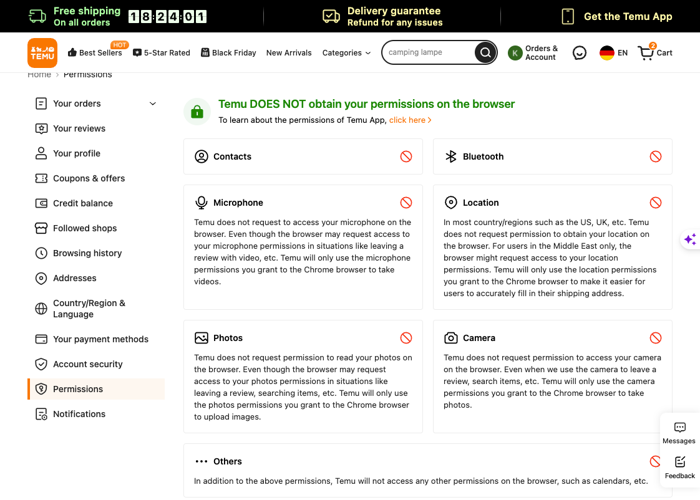Click the Messages icon
The image size is (700, 500).
coord(679,431)
